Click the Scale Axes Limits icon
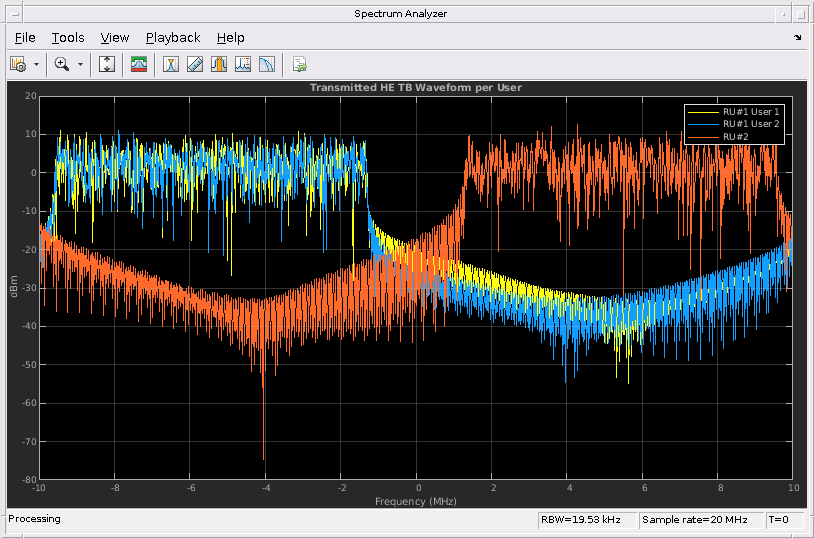814x538 pixels. [x=108, y=64]
